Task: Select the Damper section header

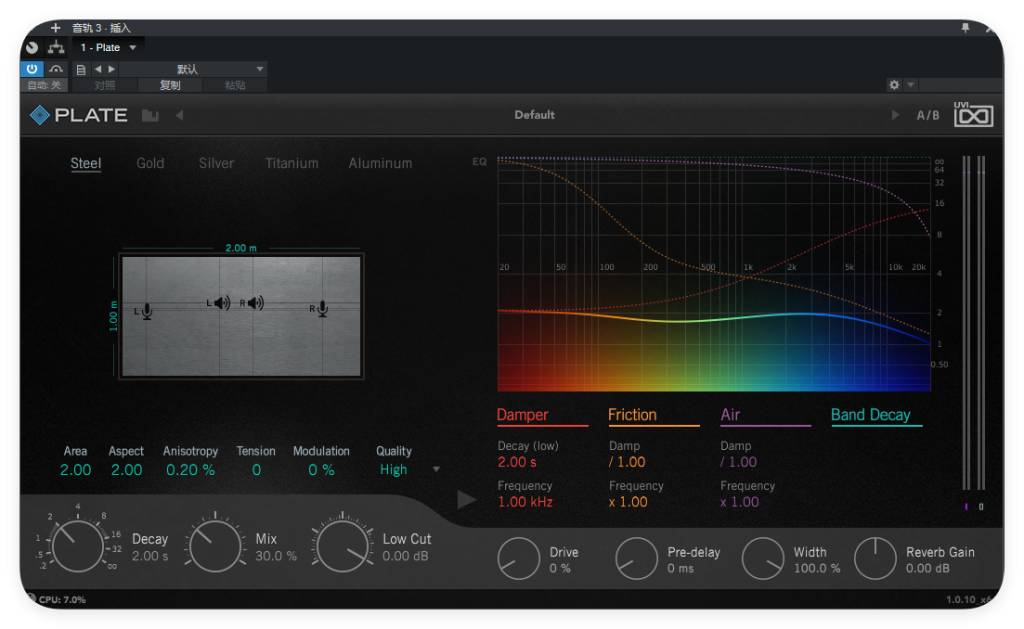Action: 542,415
